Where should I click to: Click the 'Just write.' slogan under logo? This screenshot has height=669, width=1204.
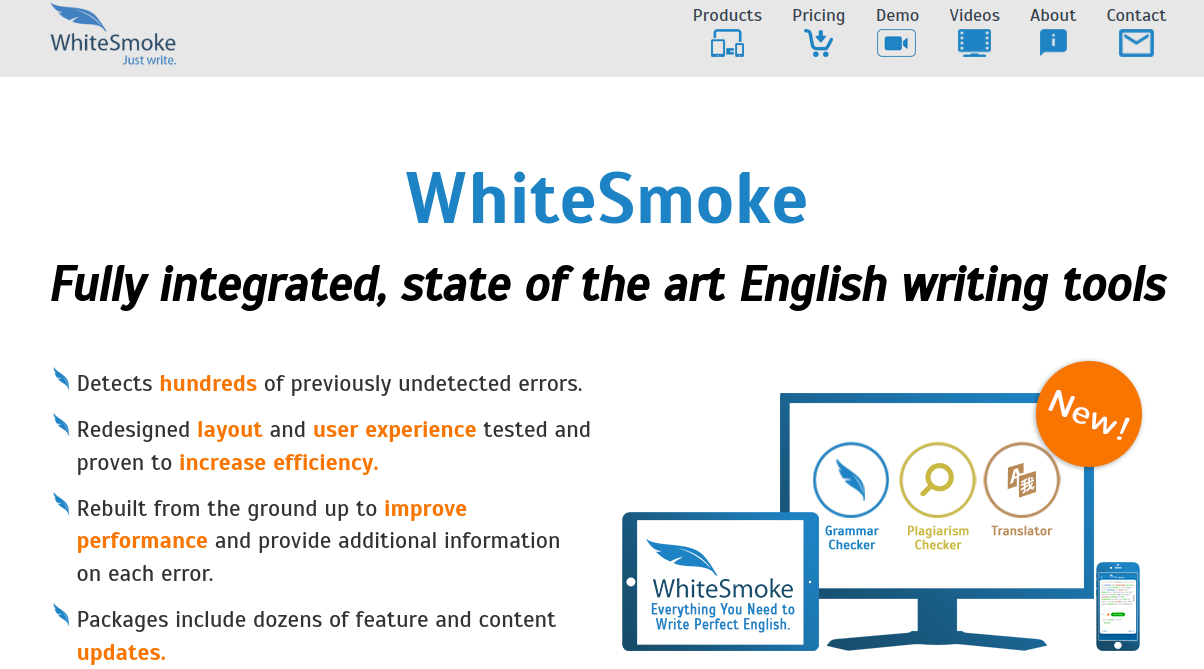point(149,60)
